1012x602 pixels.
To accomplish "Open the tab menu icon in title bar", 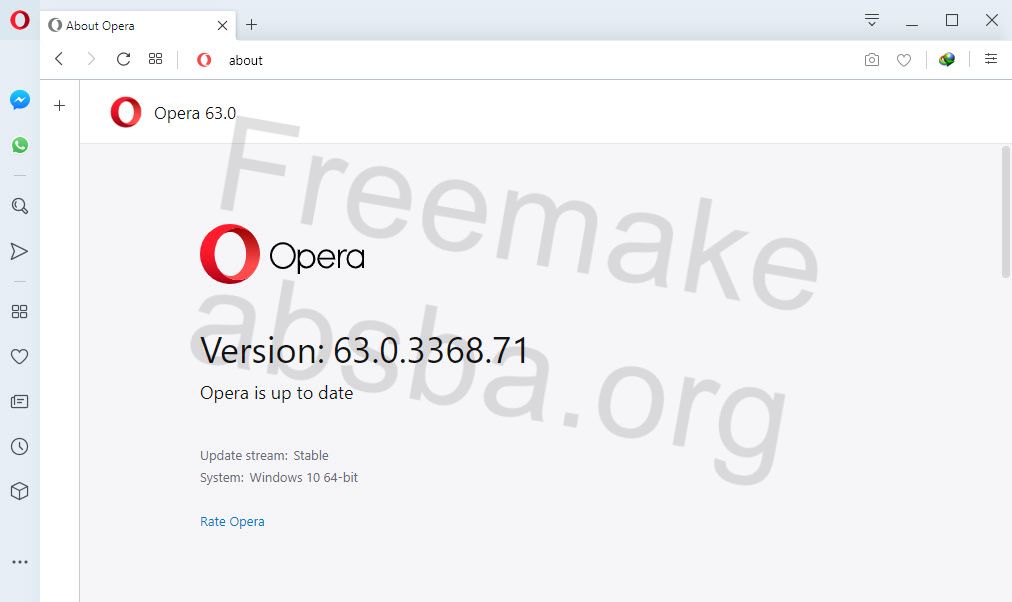I will click(x=872, y=20).
